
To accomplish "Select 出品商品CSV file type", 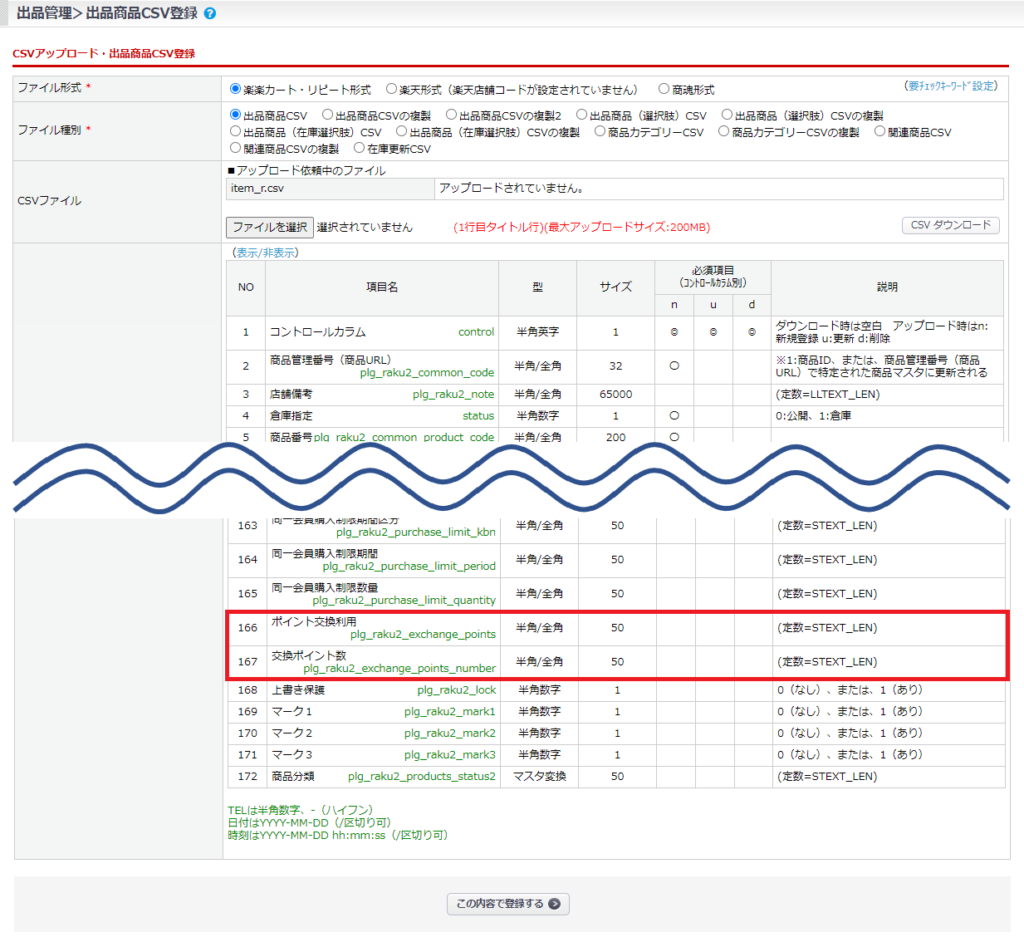I will pyautogui.click(x=236, y=115).
